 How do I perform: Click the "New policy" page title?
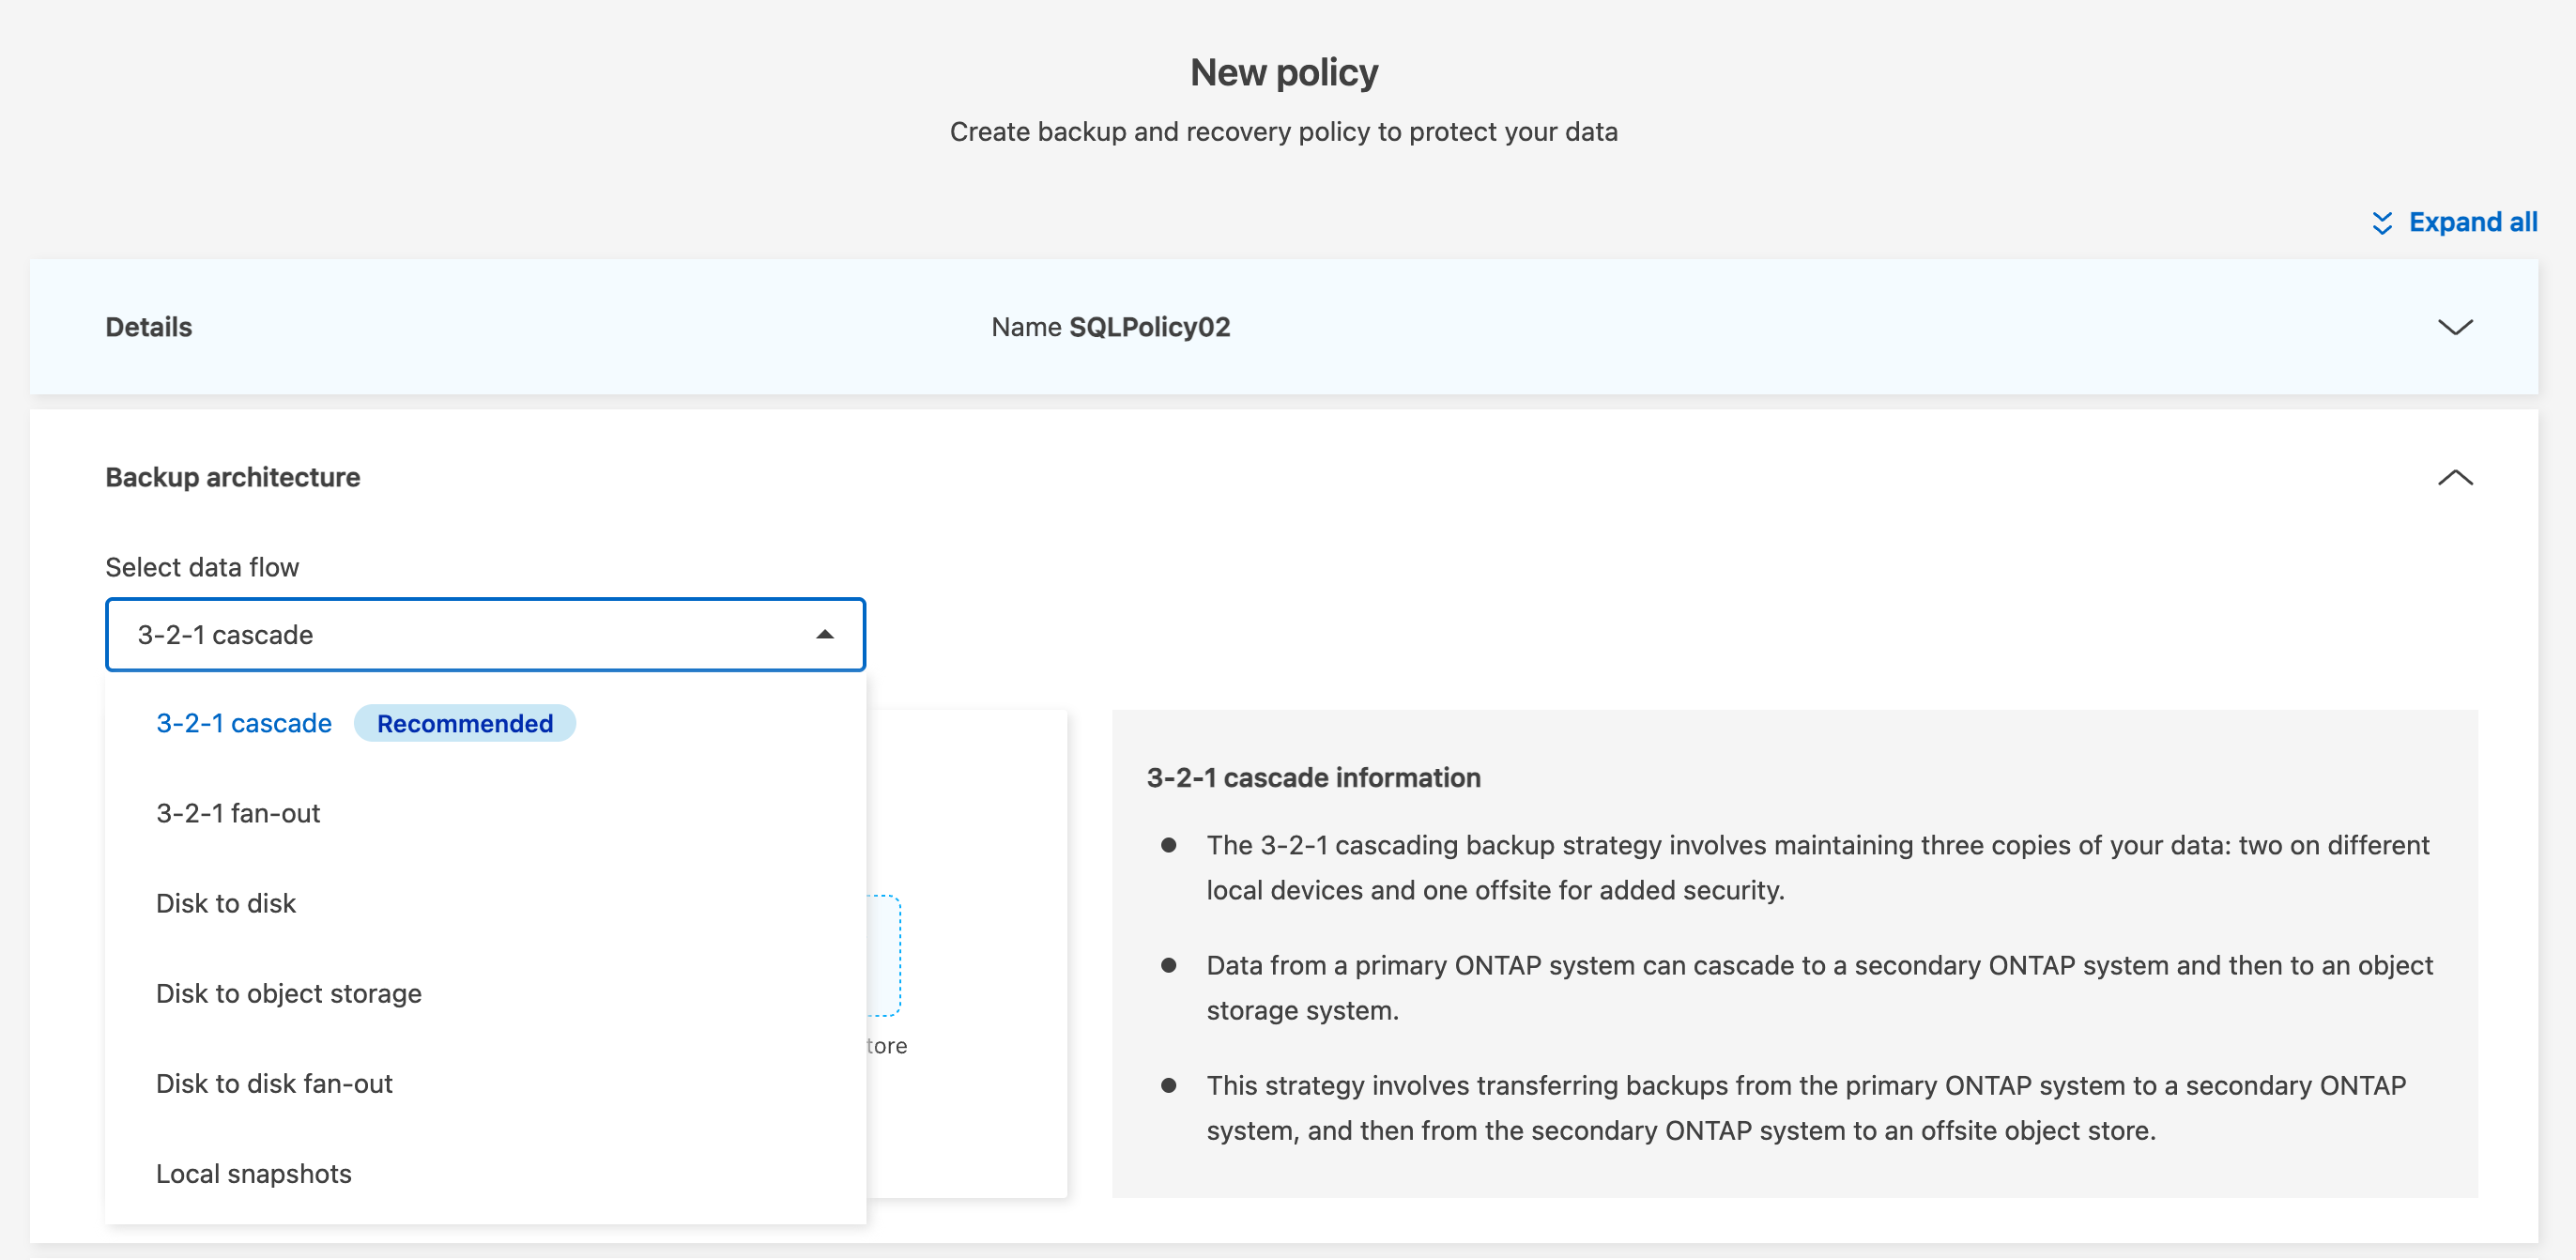click(1284, 71)
